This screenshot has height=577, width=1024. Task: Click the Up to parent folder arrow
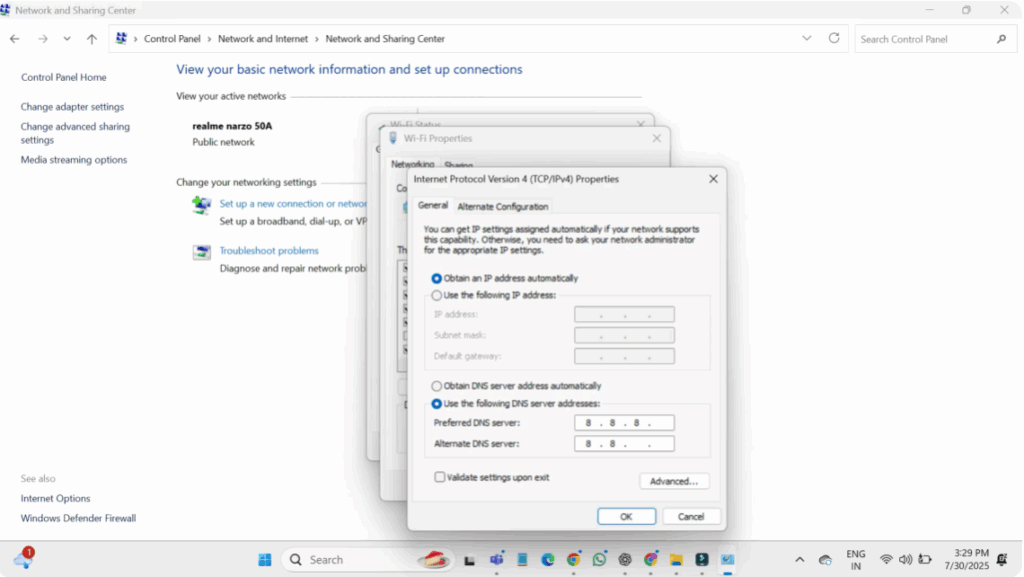click(92, 39)
